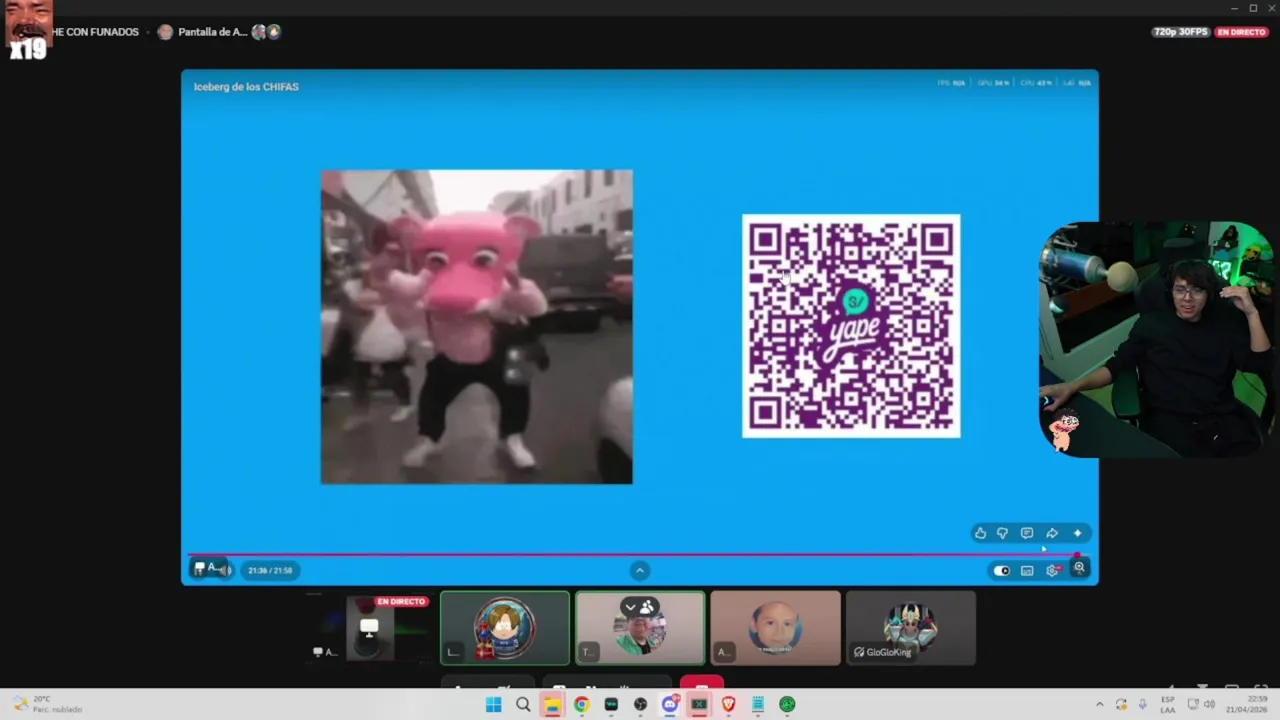
Task: Click the 21:36 / 21:58 time display
Action: pos(270,570)
